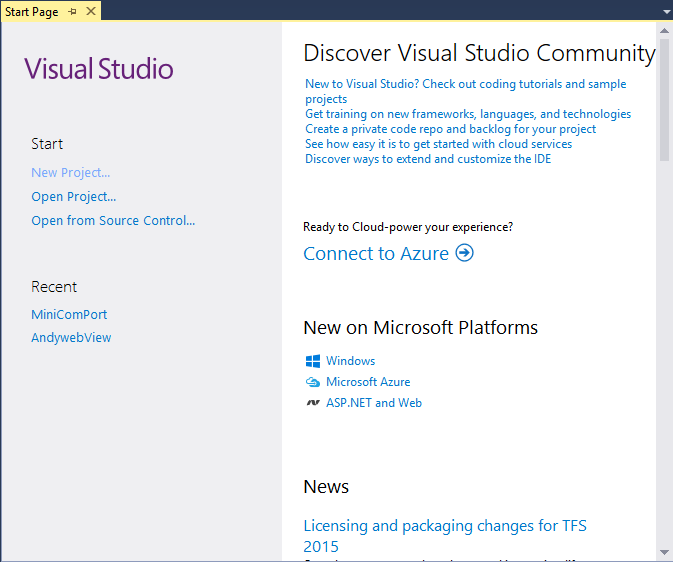Open private code repo and backlog link

(x=451, y=129)
